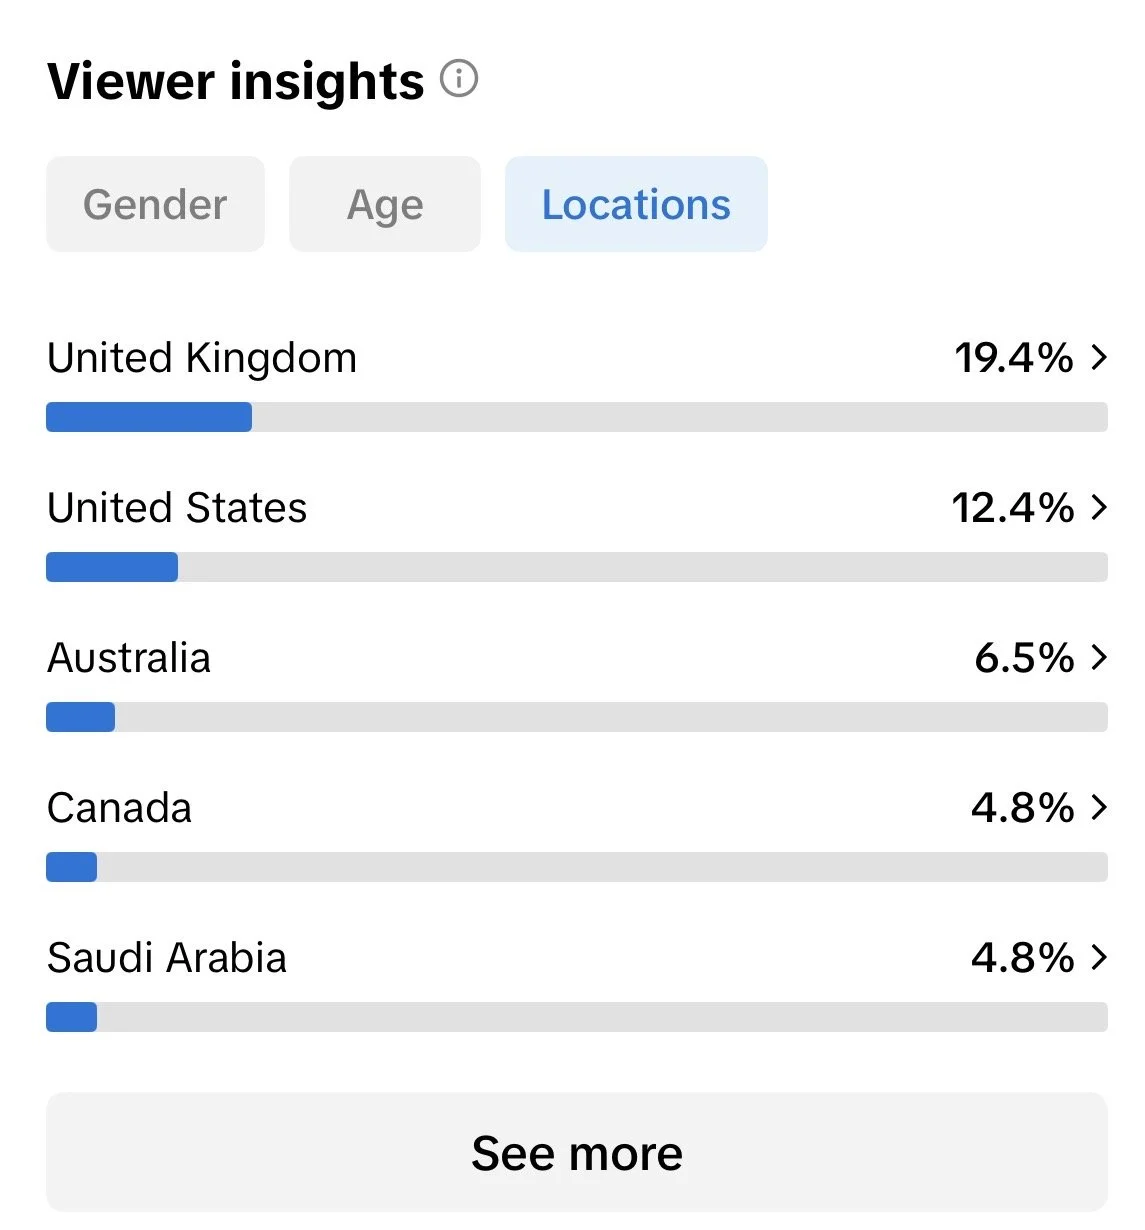Open the United States location label
The width and height of the screenshot is (1145, 1230).
click(x=177, y=508)
